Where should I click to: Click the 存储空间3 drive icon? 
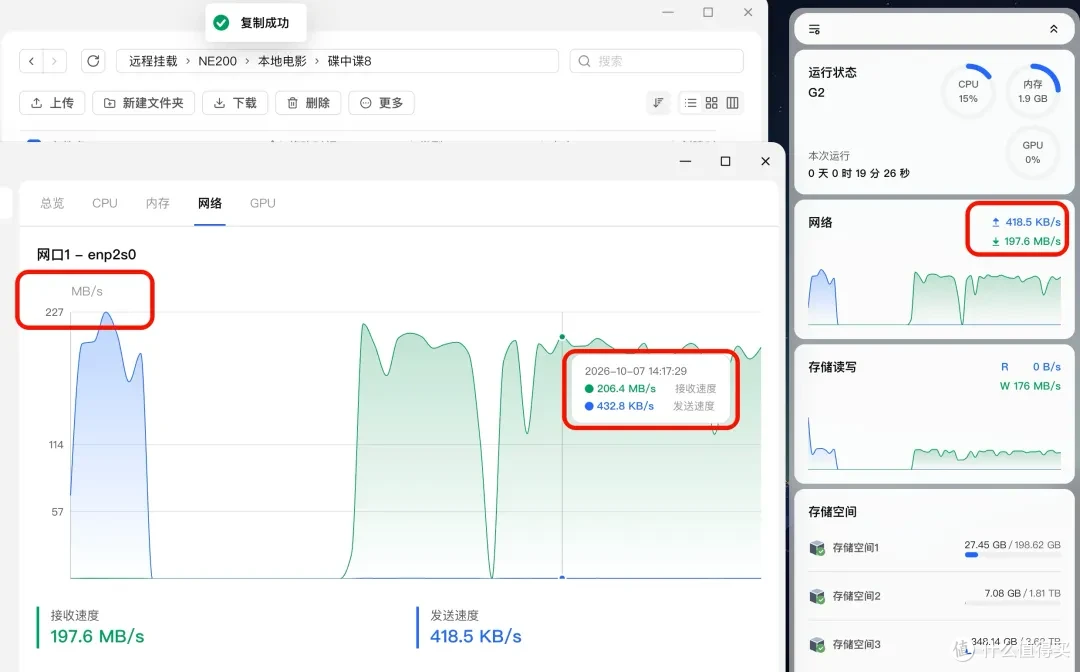pyautogui.click(x=817, y=644)
